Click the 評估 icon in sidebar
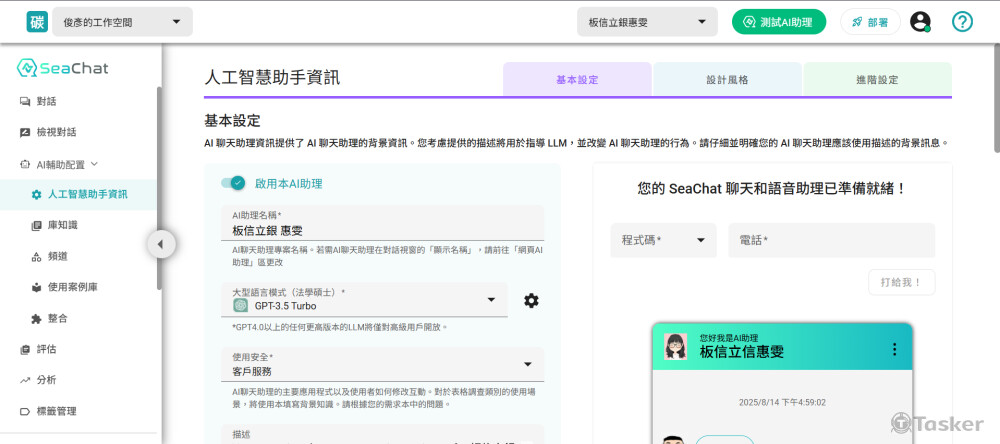 pos(25,349)
